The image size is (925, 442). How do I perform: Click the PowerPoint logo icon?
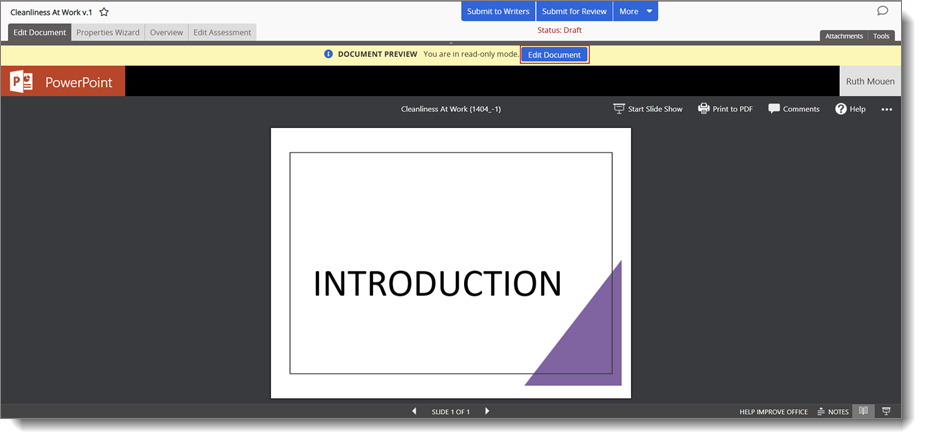[22, 82]
